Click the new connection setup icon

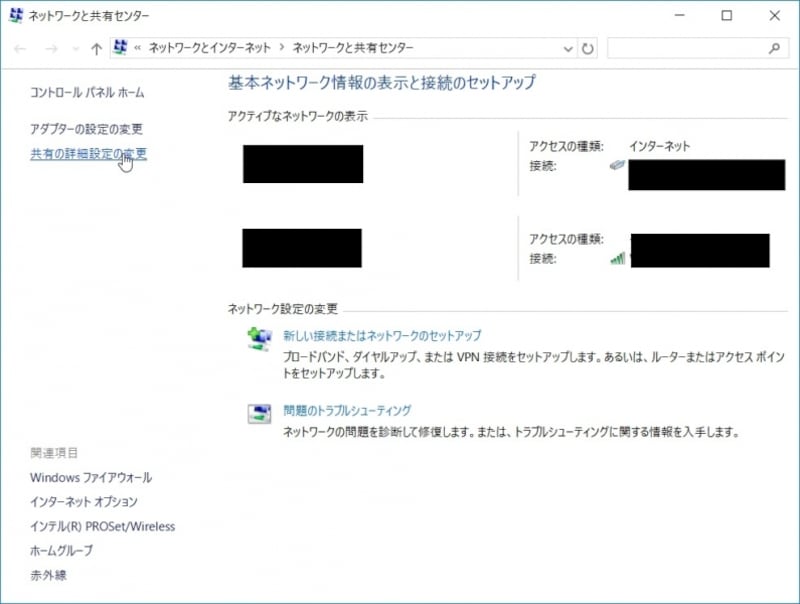click(260, 336)
